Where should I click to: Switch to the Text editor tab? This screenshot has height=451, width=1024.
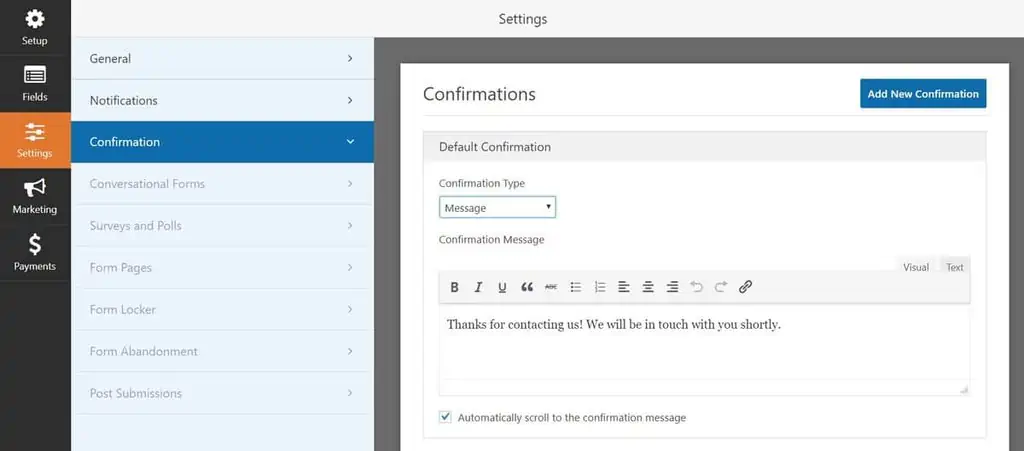pos(955,267)
